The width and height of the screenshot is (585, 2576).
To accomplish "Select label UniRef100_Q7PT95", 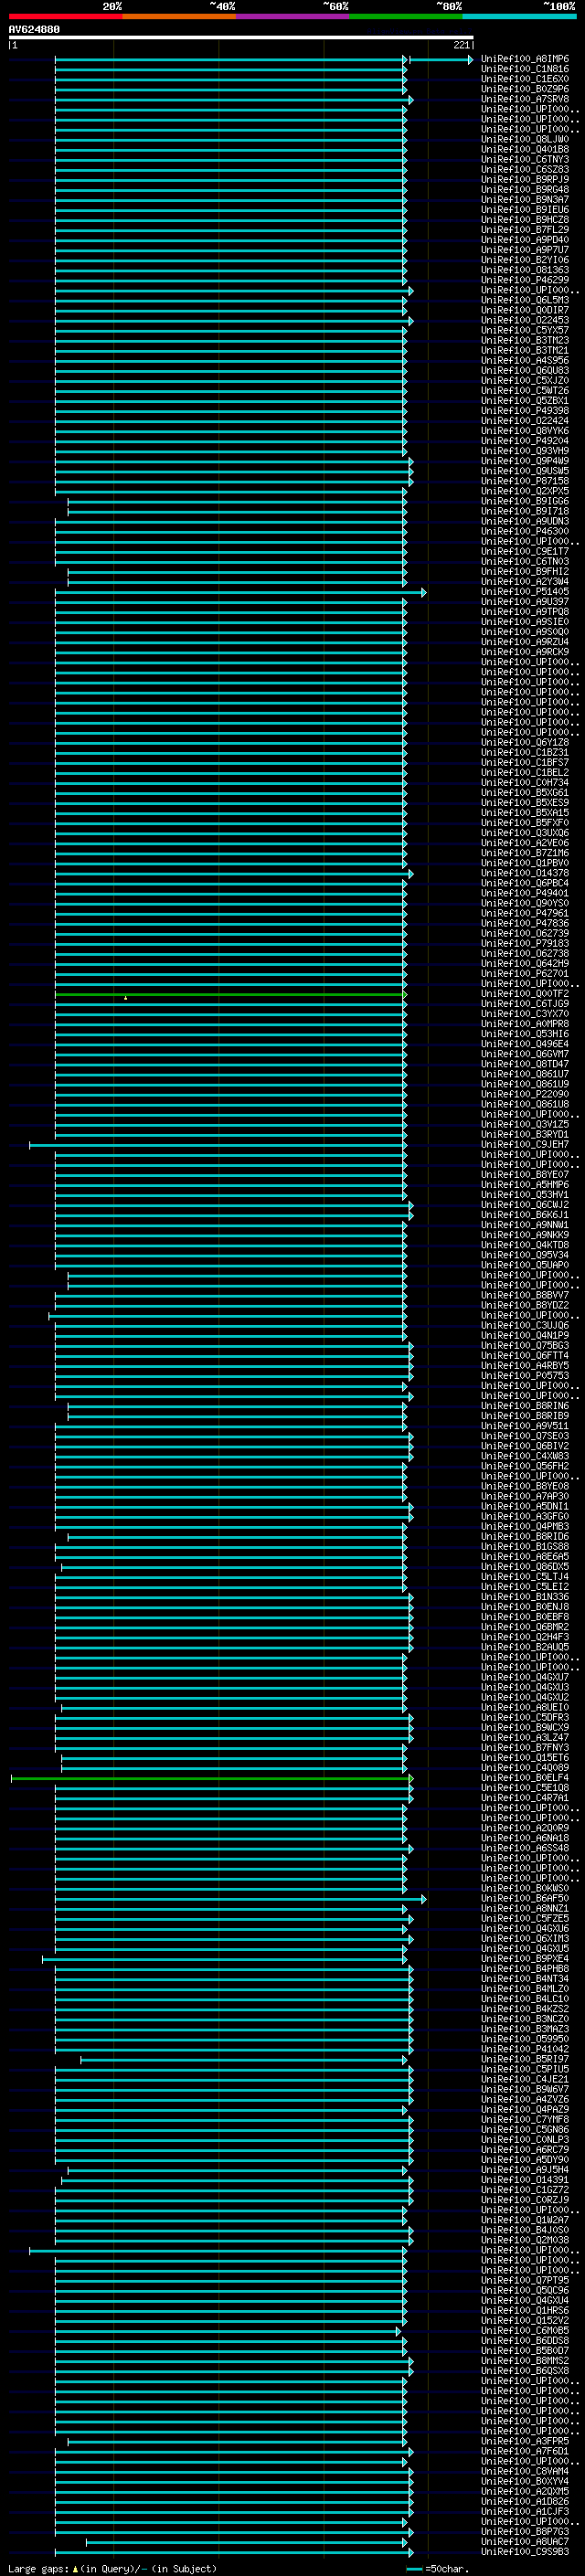I will point(525,2280).
